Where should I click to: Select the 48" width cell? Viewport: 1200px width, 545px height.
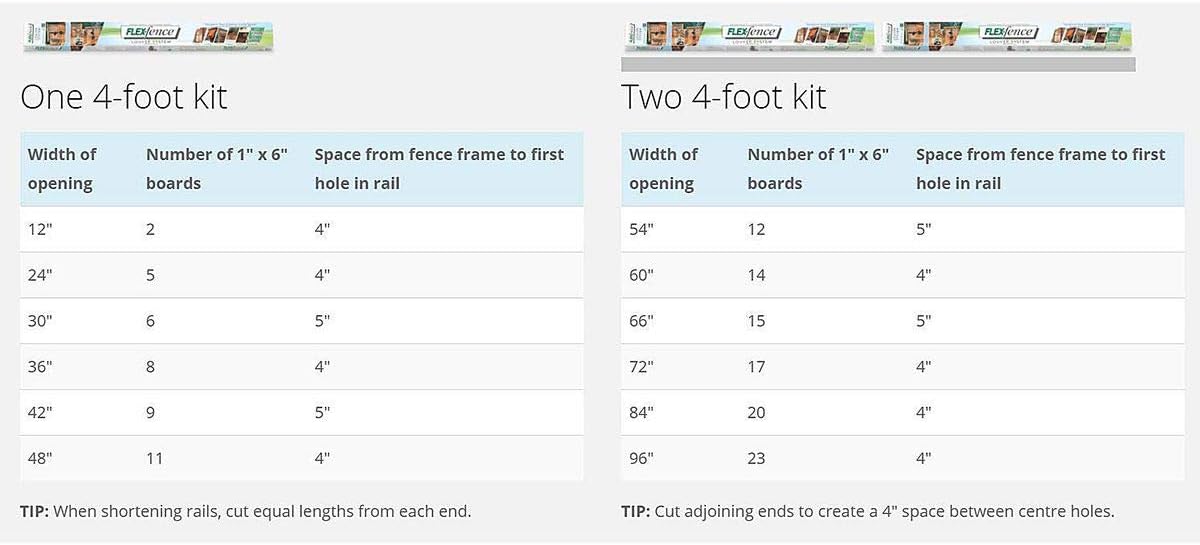[40, 458]
